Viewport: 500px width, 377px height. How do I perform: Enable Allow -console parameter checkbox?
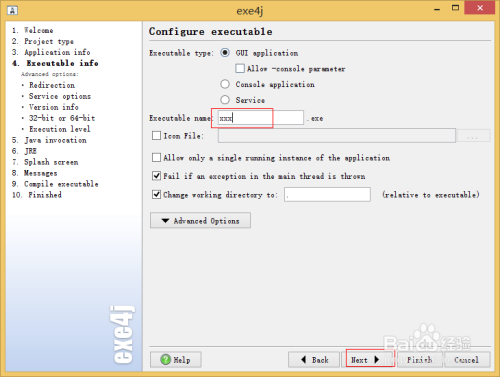240,69
